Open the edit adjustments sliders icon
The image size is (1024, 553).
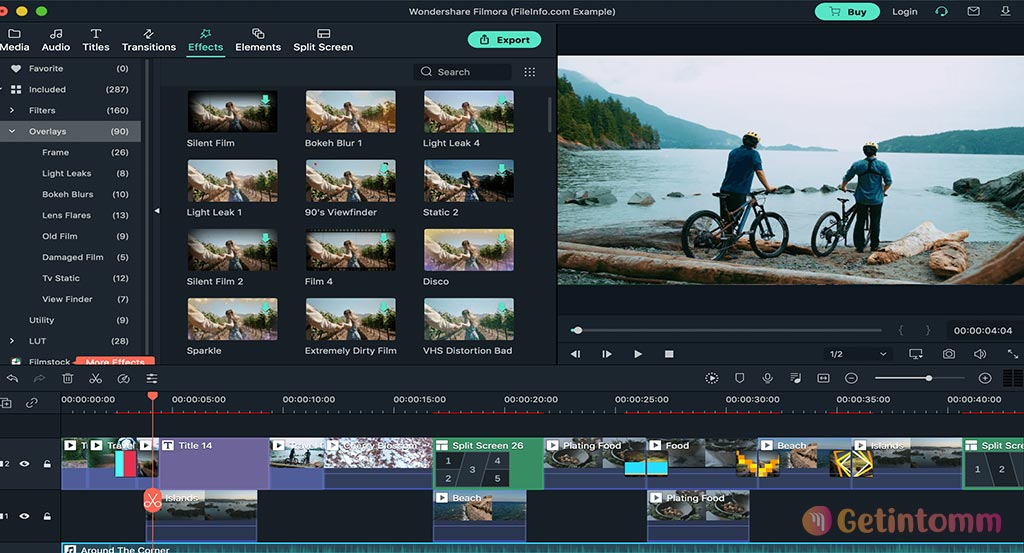152,379
